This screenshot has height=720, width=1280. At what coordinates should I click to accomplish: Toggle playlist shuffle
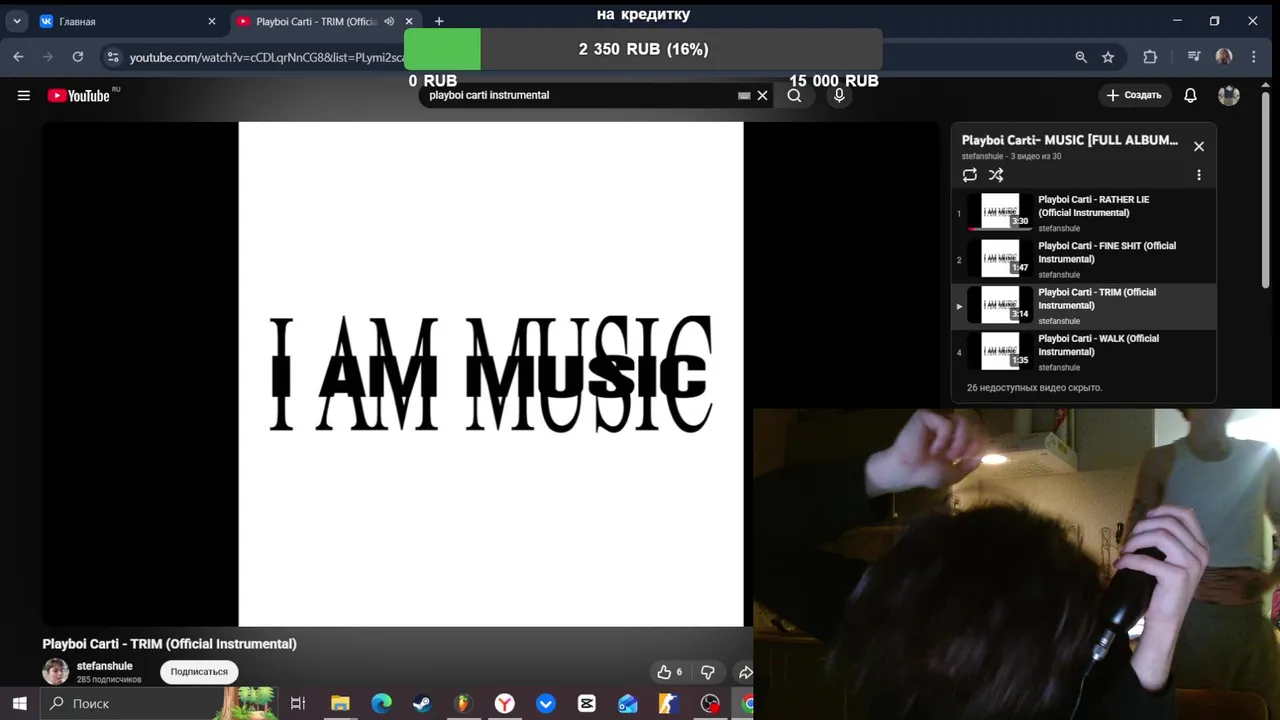[x=996, y=175]
